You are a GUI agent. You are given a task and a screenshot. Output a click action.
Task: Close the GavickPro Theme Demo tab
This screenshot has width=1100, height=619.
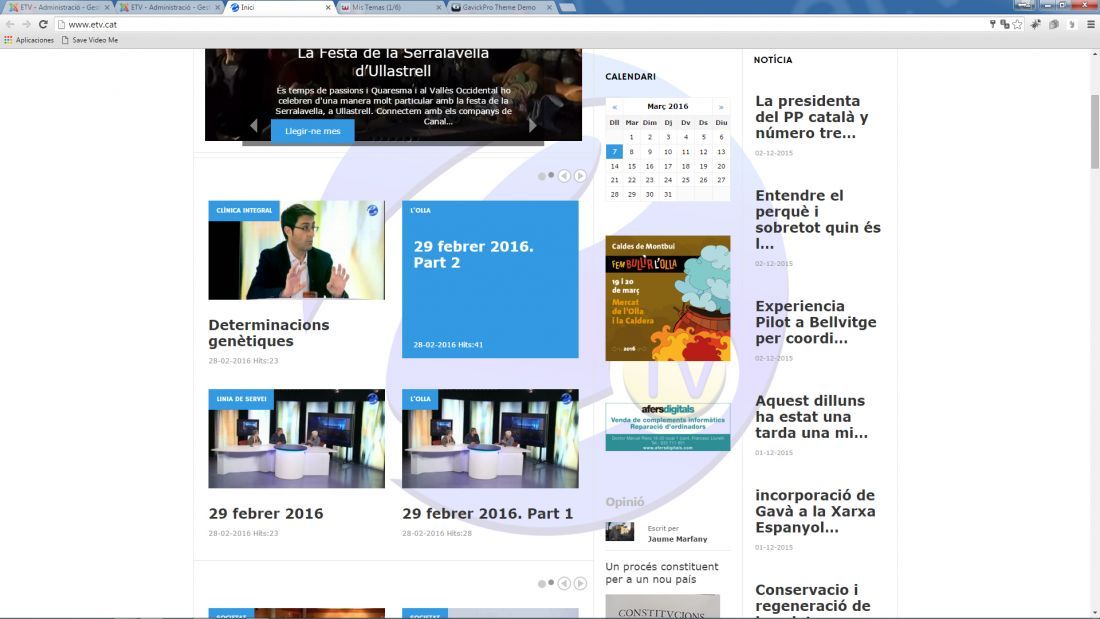[x=549, y=7]
